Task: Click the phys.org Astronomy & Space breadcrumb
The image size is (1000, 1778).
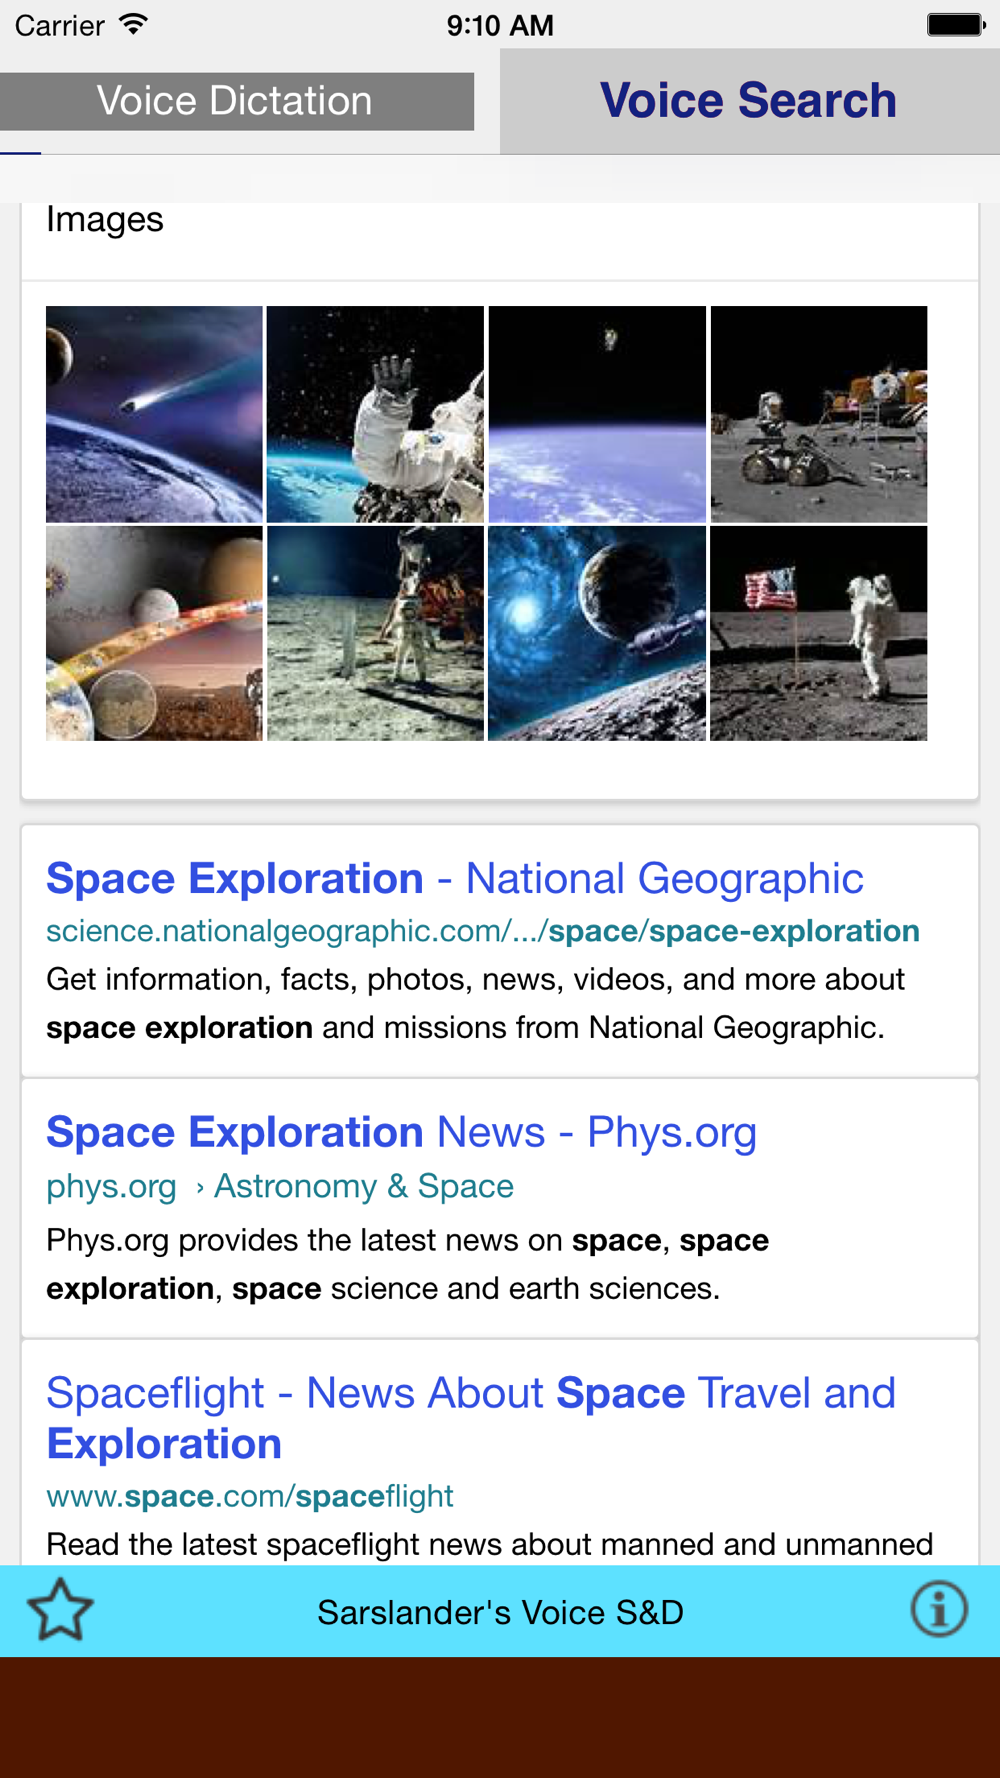Action: pos(280,1186)
